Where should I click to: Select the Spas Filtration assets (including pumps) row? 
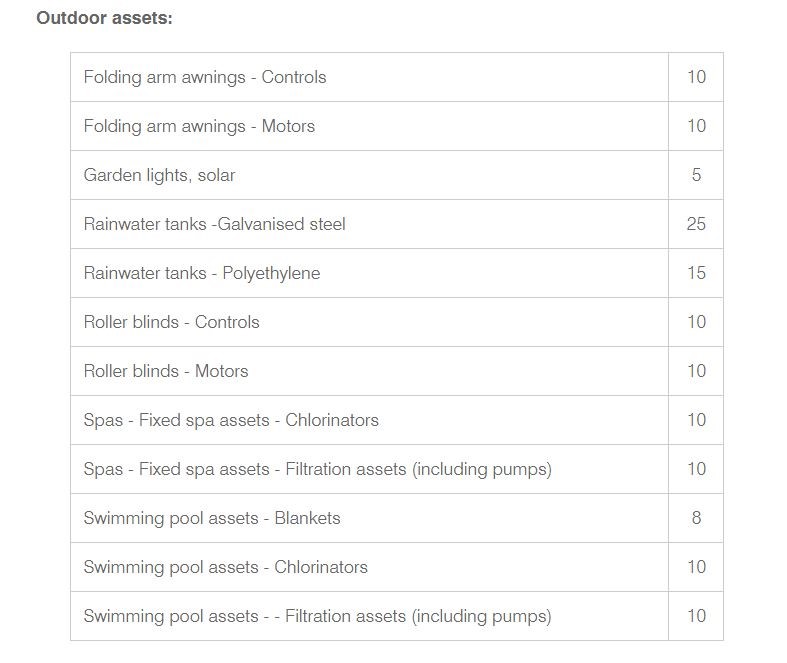[x=317, y=469]
